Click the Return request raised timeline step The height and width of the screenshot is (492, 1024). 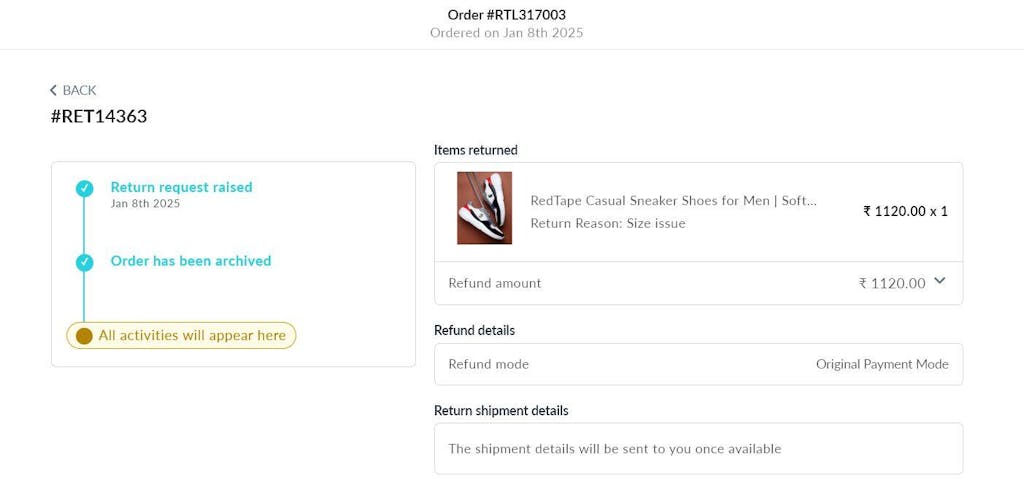coord(181,187)
